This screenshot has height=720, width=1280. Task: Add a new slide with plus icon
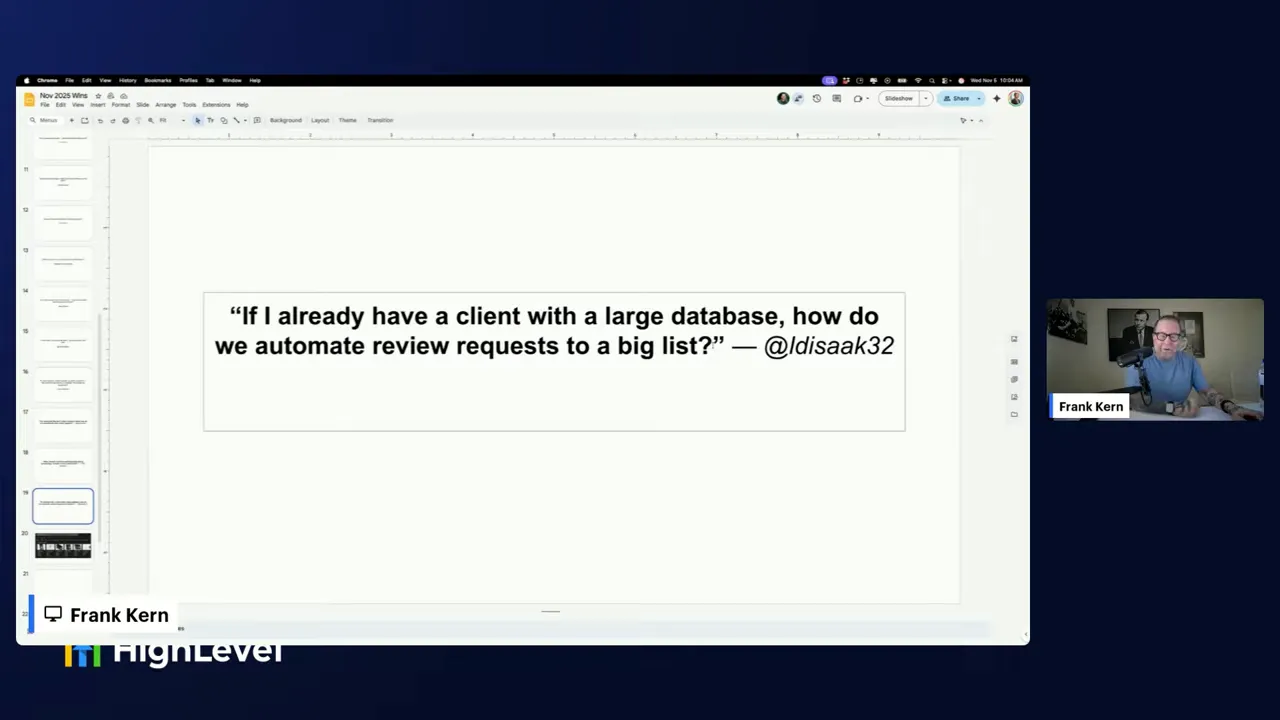pos(72,120)
